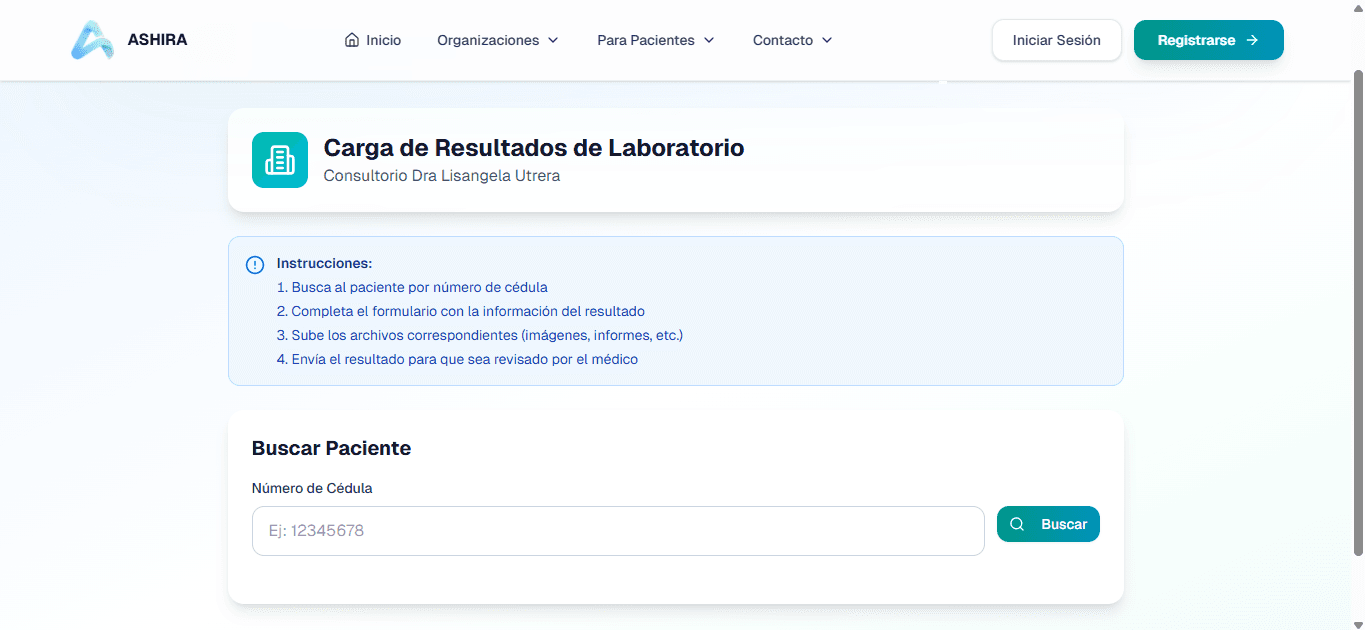Click the scrollbar down arrow
This screenshot has width=1365, height=630.
1357,622
